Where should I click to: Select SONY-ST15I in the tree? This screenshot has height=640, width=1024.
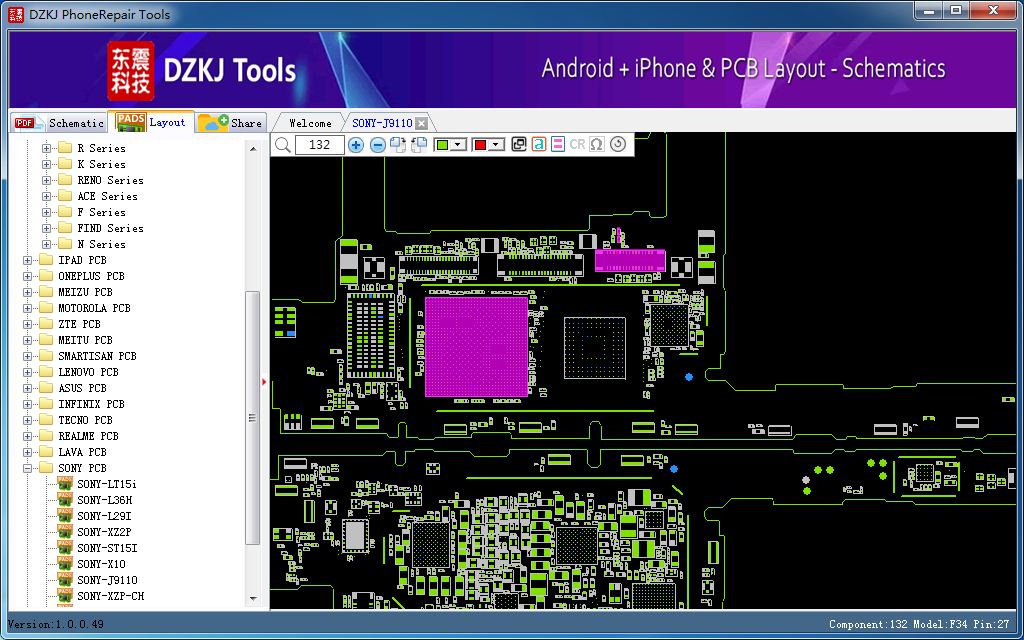[107, 548]
